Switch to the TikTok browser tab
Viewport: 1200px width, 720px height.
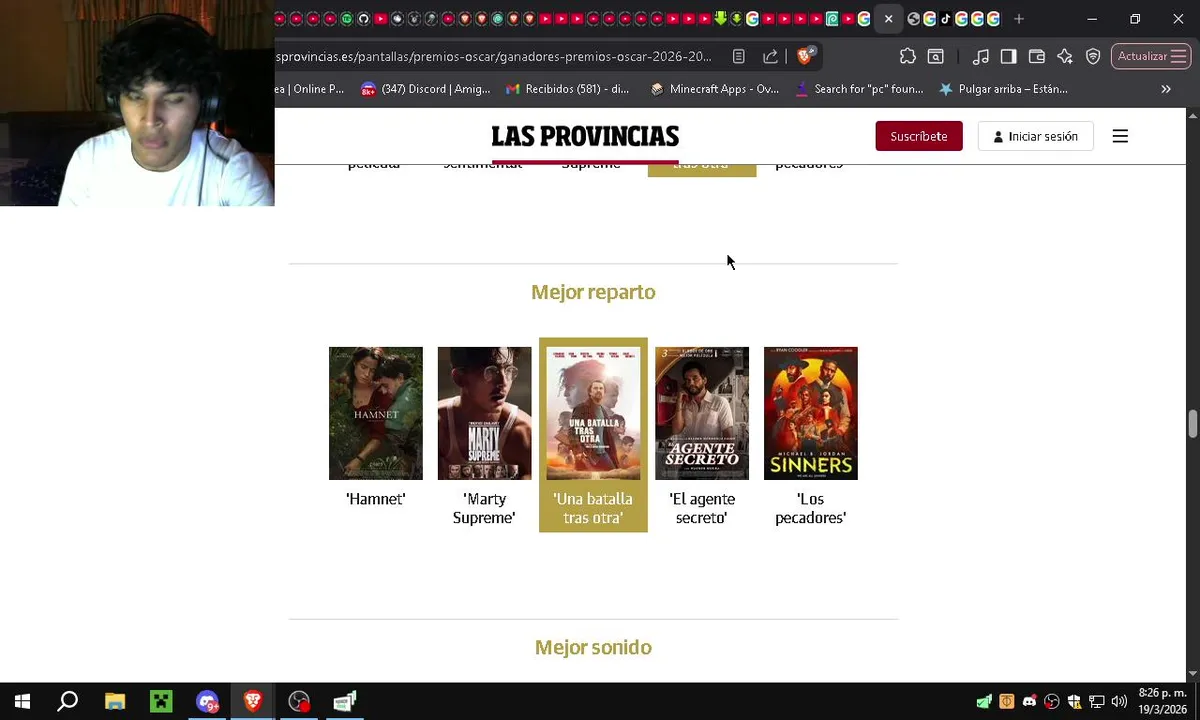click(945, 19)
